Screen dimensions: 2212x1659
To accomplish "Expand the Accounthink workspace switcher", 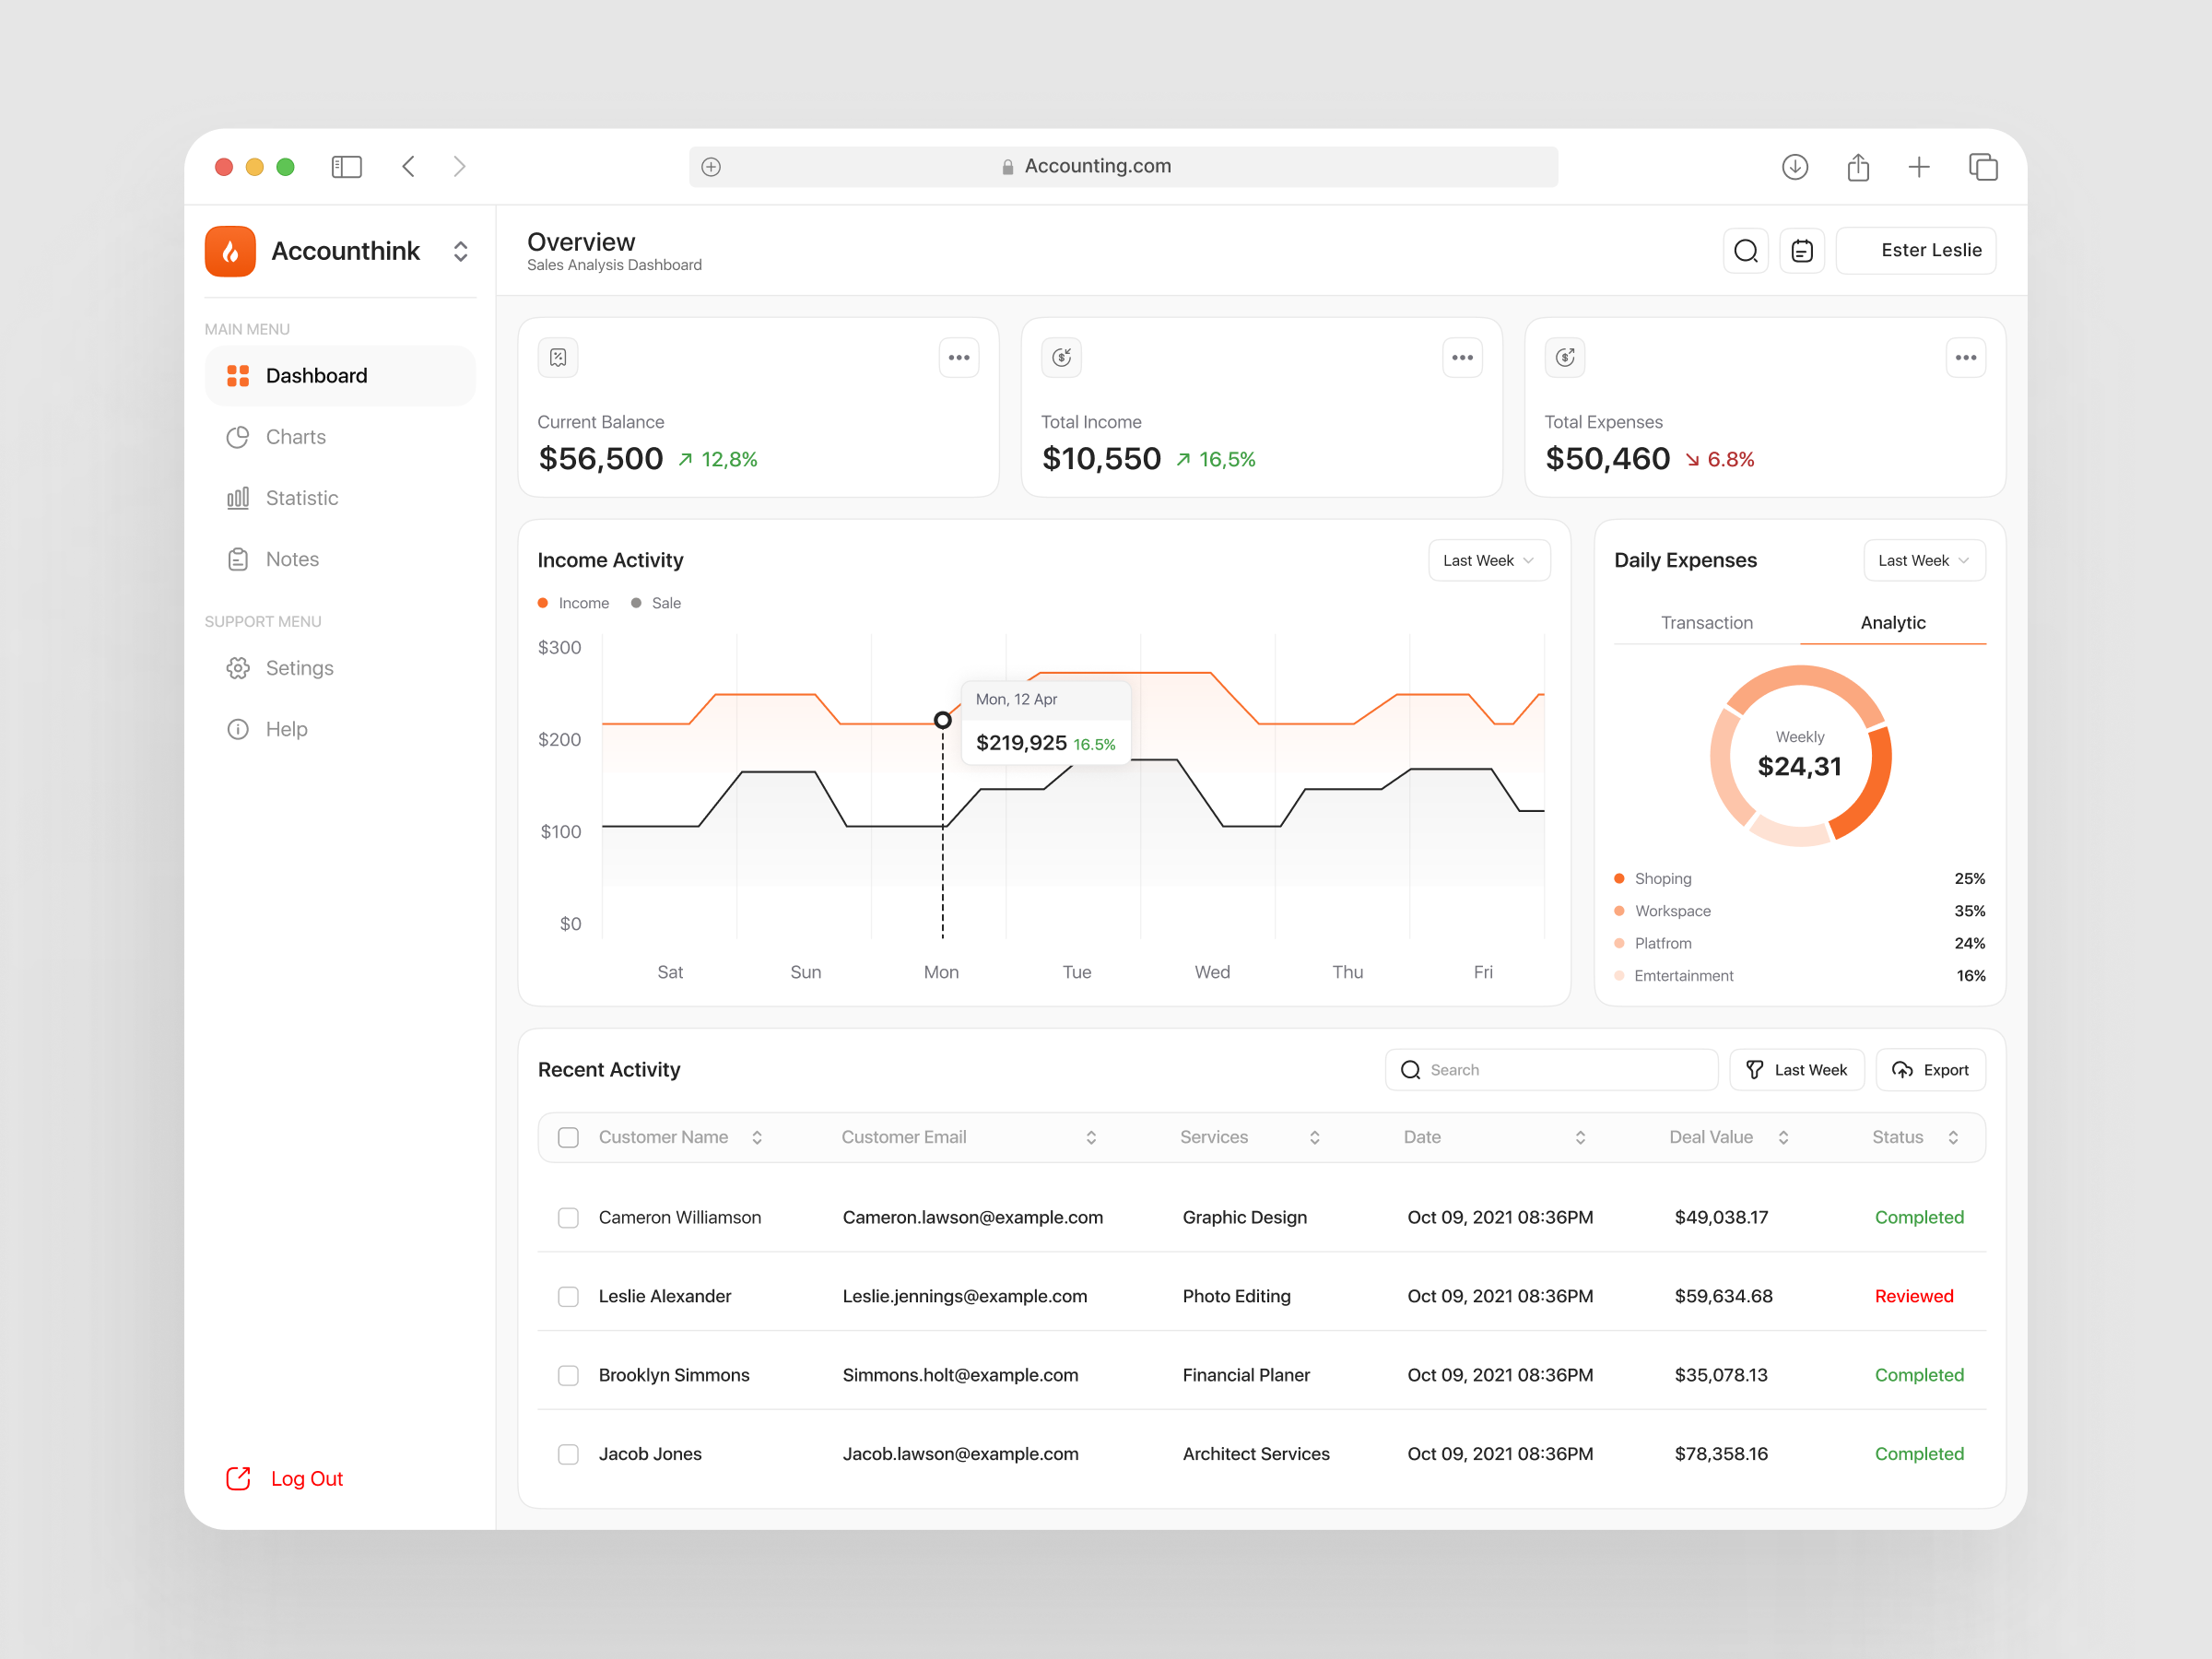I will coord(461,251).
